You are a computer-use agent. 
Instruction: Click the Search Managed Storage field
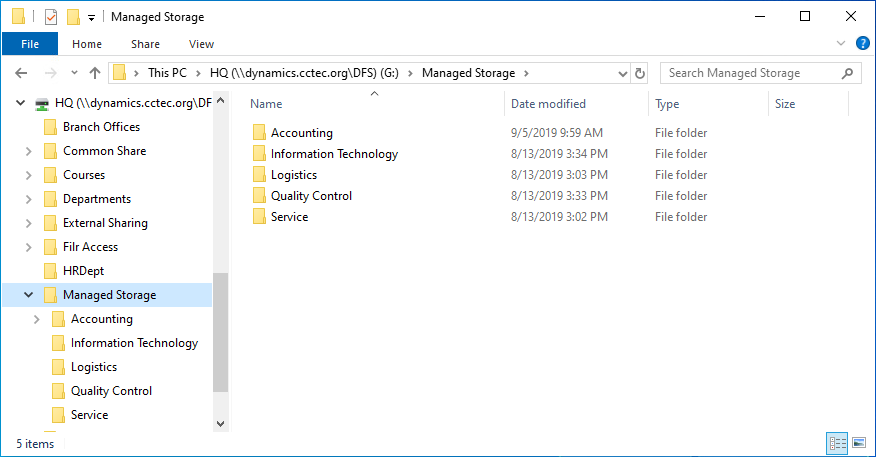(x=750, y=73)
